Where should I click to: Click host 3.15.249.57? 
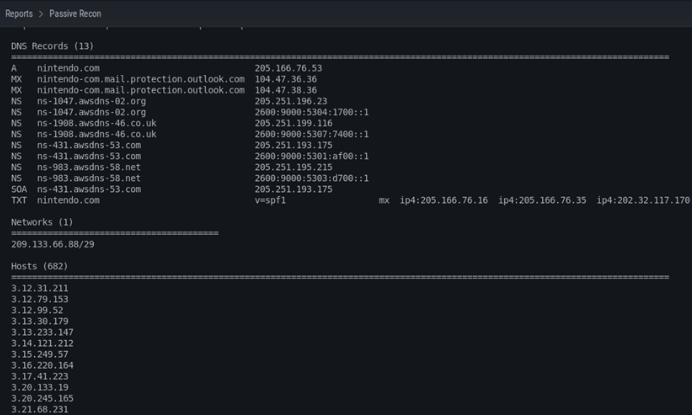tap(40, 355)
